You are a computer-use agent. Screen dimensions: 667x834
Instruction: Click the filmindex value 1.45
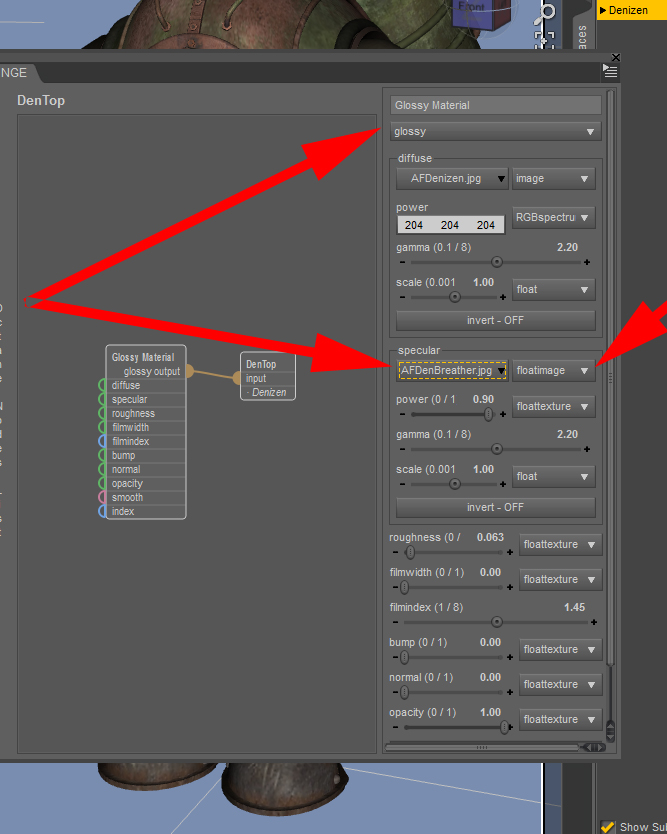pos(574,607)
